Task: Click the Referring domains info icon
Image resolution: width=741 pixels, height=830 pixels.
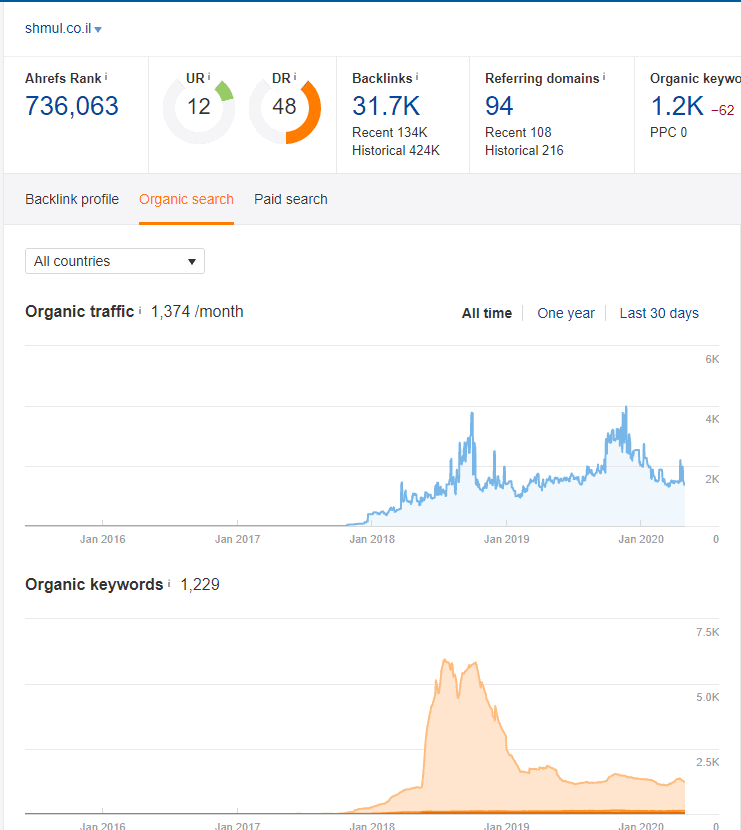Action: pos(604,77)
